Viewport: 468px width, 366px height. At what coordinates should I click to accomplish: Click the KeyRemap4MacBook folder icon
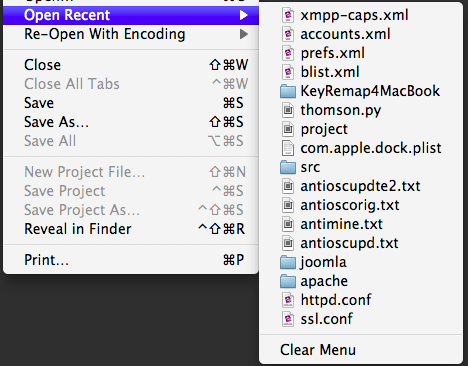point(288,91)
